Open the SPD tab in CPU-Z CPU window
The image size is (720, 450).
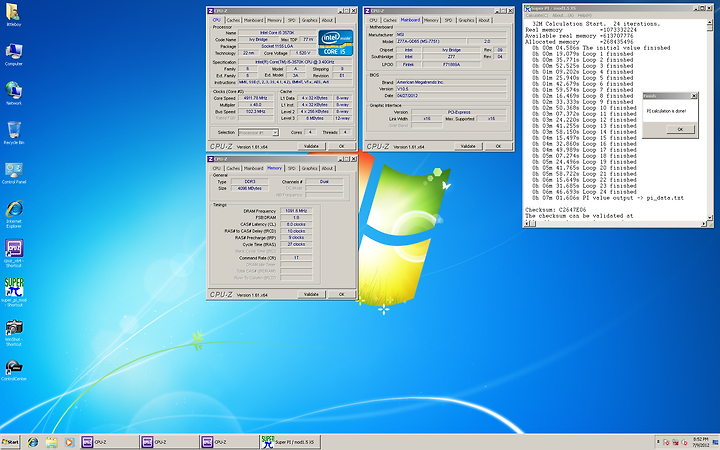pyautogui.click(x=292, y=20)
